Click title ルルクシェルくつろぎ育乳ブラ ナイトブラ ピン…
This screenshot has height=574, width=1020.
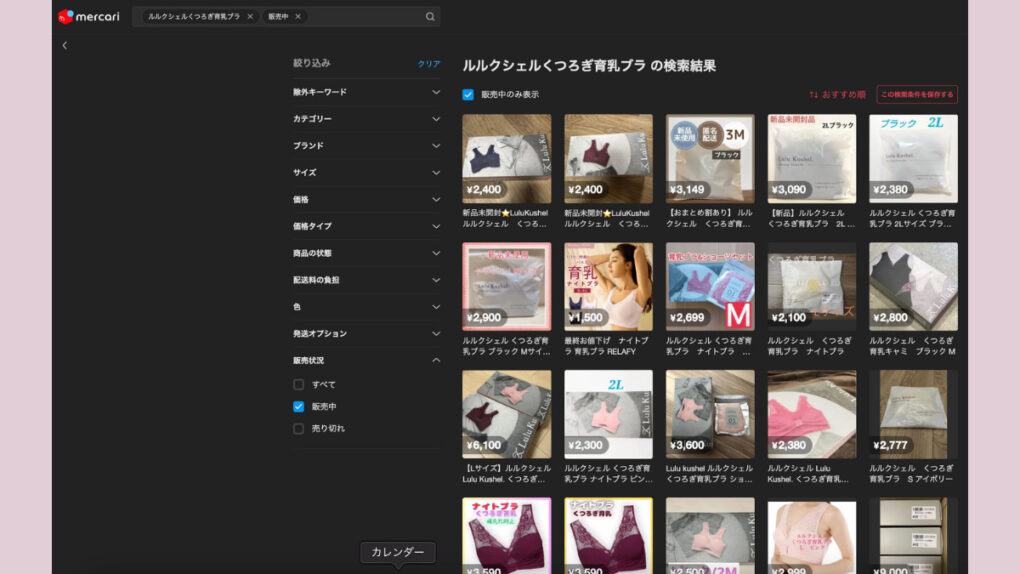(608, 474)
